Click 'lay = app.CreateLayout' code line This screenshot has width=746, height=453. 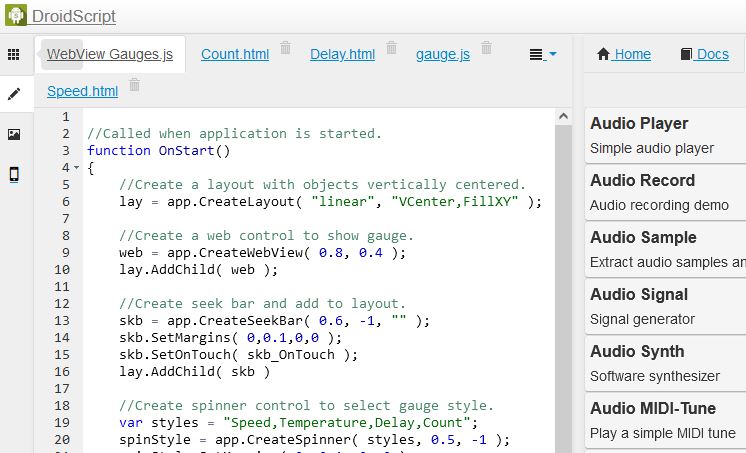point(331,202)
